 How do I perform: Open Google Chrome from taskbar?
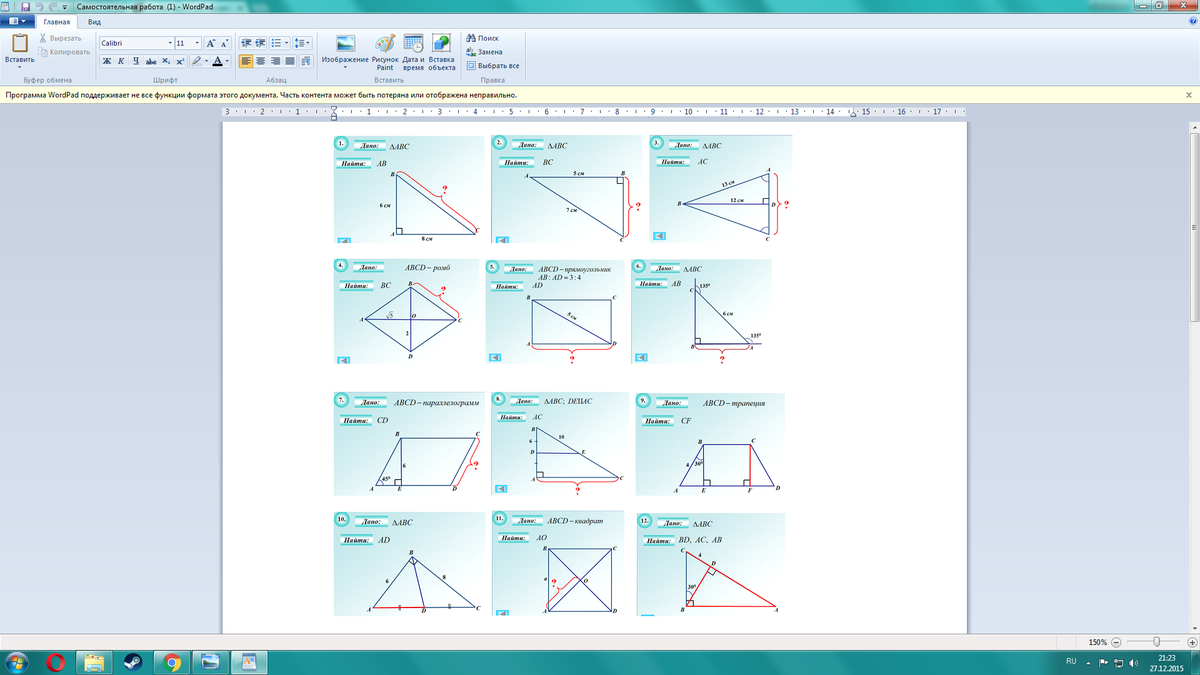point(172,661)
